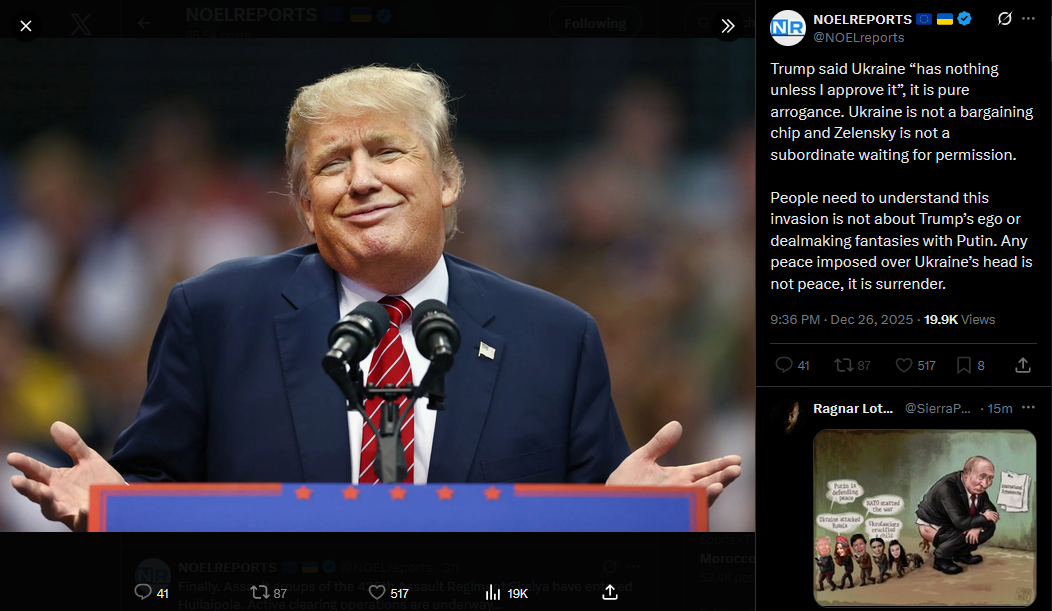The width and height of the screenshot is (1052, 611).
Task: Share via upload icon below the photo
Action: point(610,592)
